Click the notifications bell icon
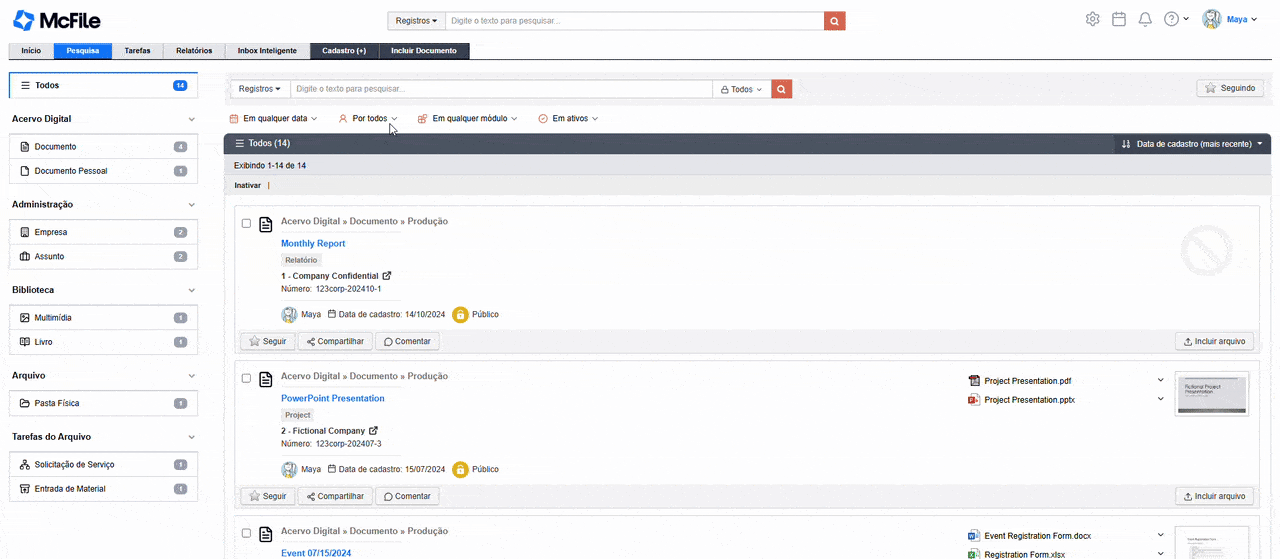The image size is (1280, 559). [1145, 19]
